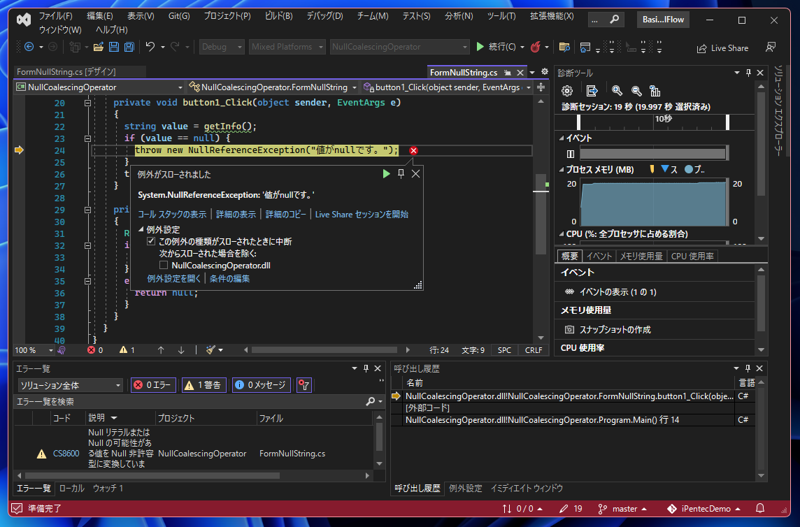This screenshot has height=527, width=800.
Task: Click the show details link
Action: 236,214
